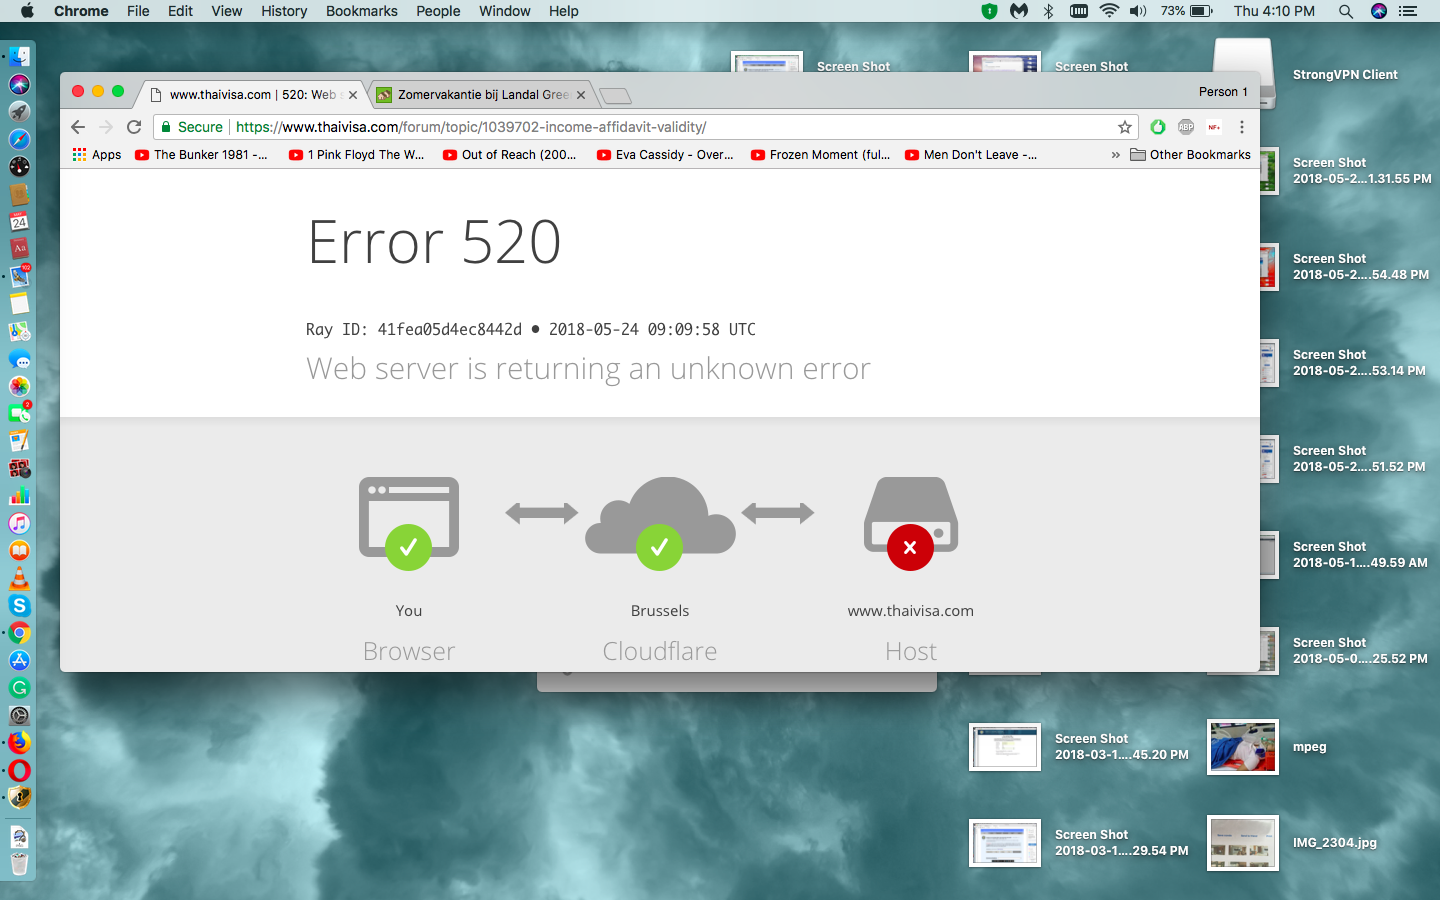Launch Opera from the Dock
This screenshot has height=900, width=1440.
click(19, 770)
